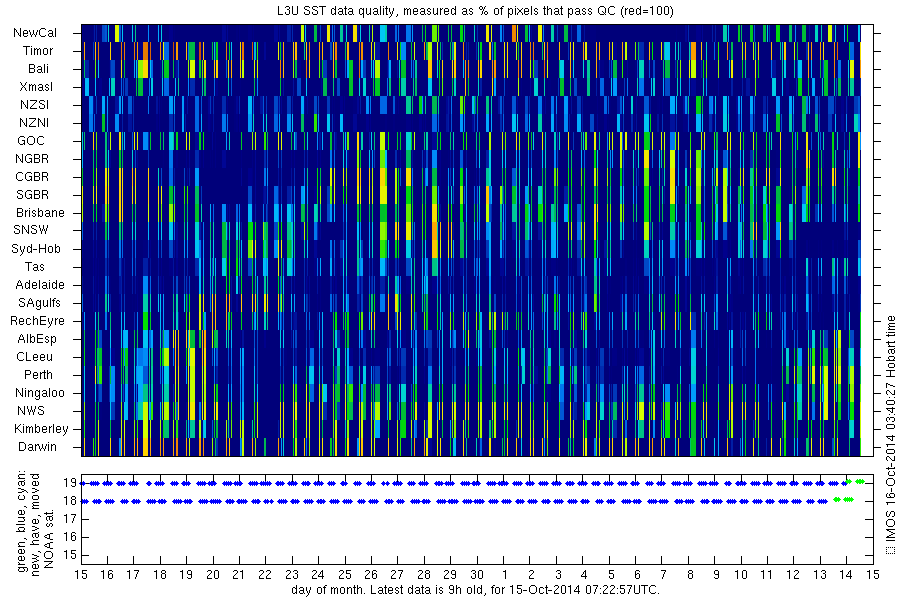Select the NWS row label

tap(31, 411)
